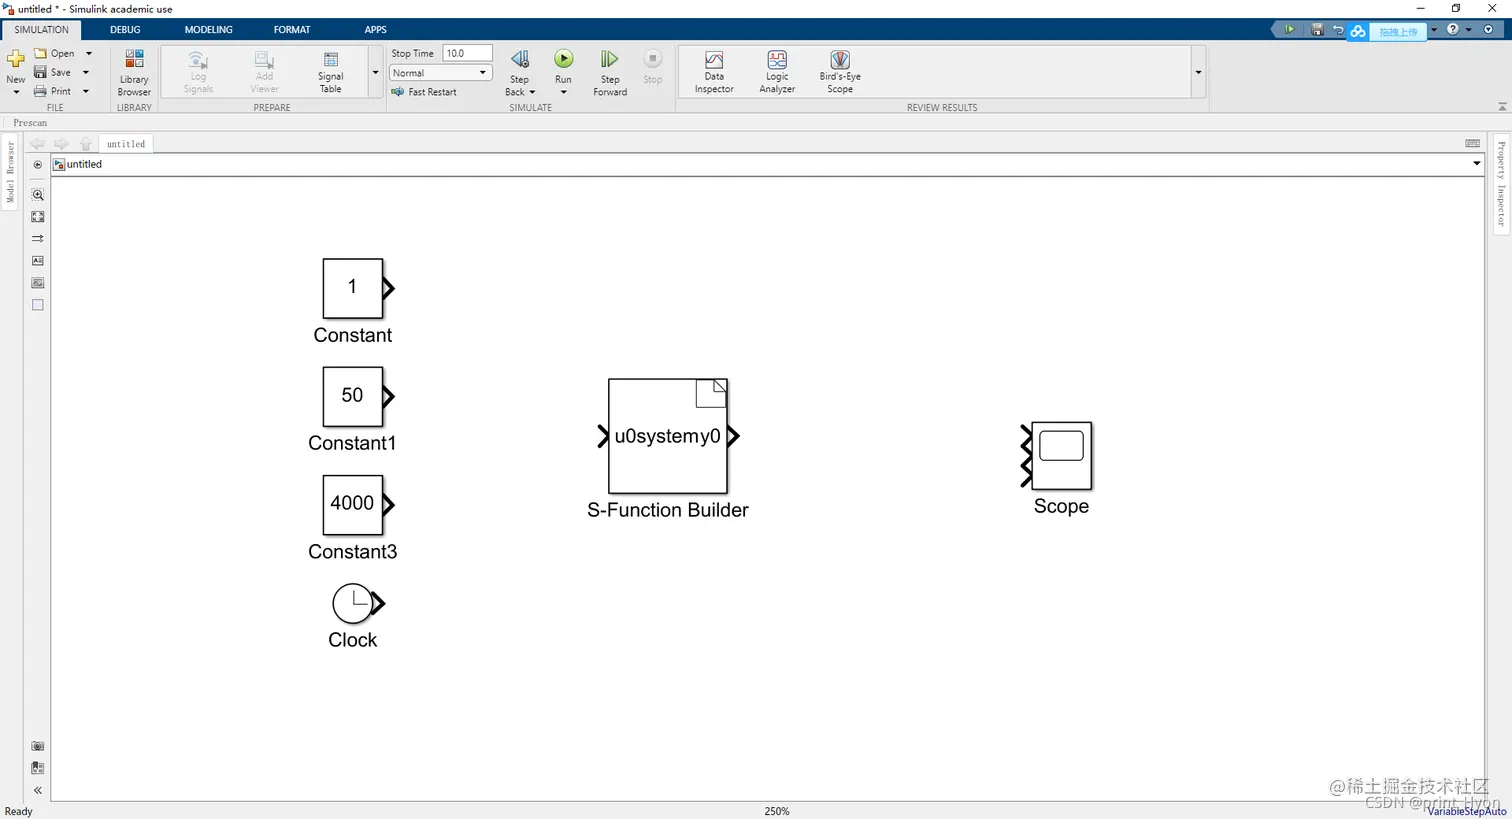1512x819 pixels.
Task: Switch to the MODELING tab
Action: tap(208, 30)
